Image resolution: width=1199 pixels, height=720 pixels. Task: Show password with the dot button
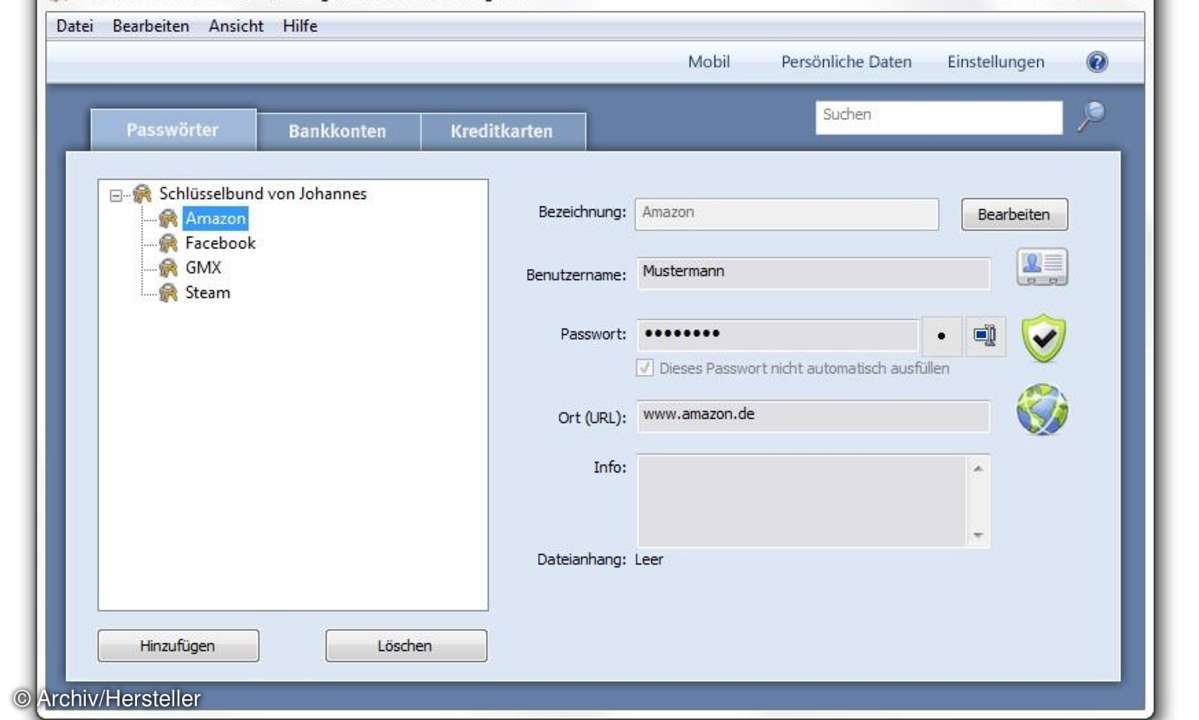coord(941,336)
